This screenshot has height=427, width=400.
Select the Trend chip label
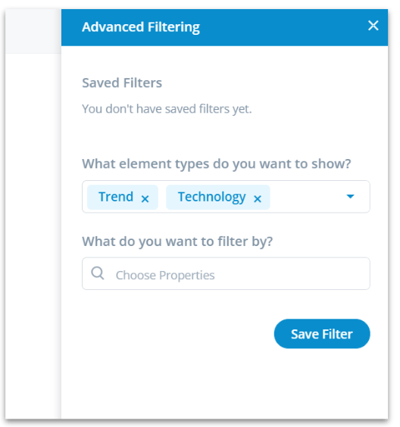[x=116, y=197]
